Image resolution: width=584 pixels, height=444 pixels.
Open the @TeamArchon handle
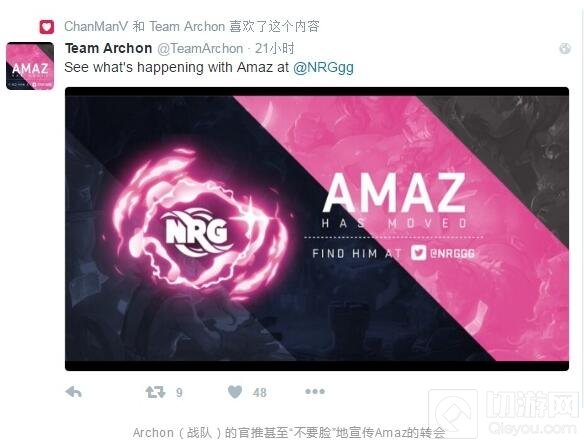(x=200, y=48)
